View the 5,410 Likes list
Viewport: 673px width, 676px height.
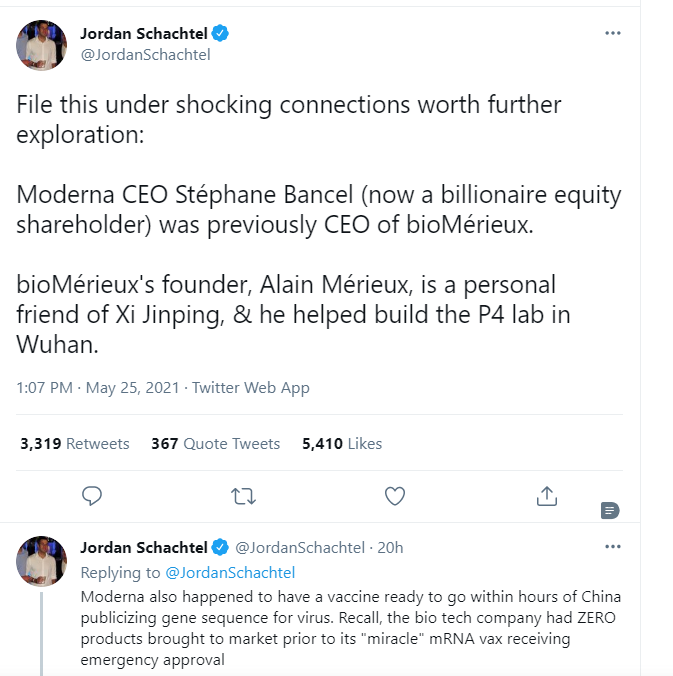[x=342, y=443]
